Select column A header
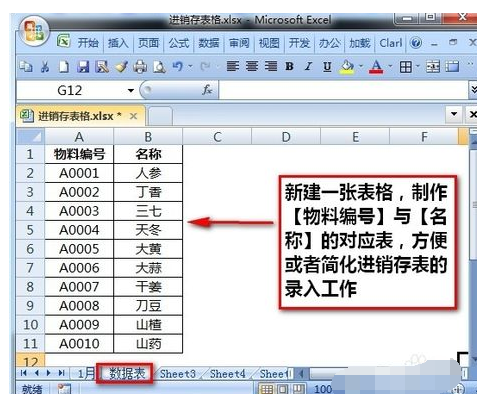The width and height of the screenshot is (477, 394). click(x=79, y=137)
